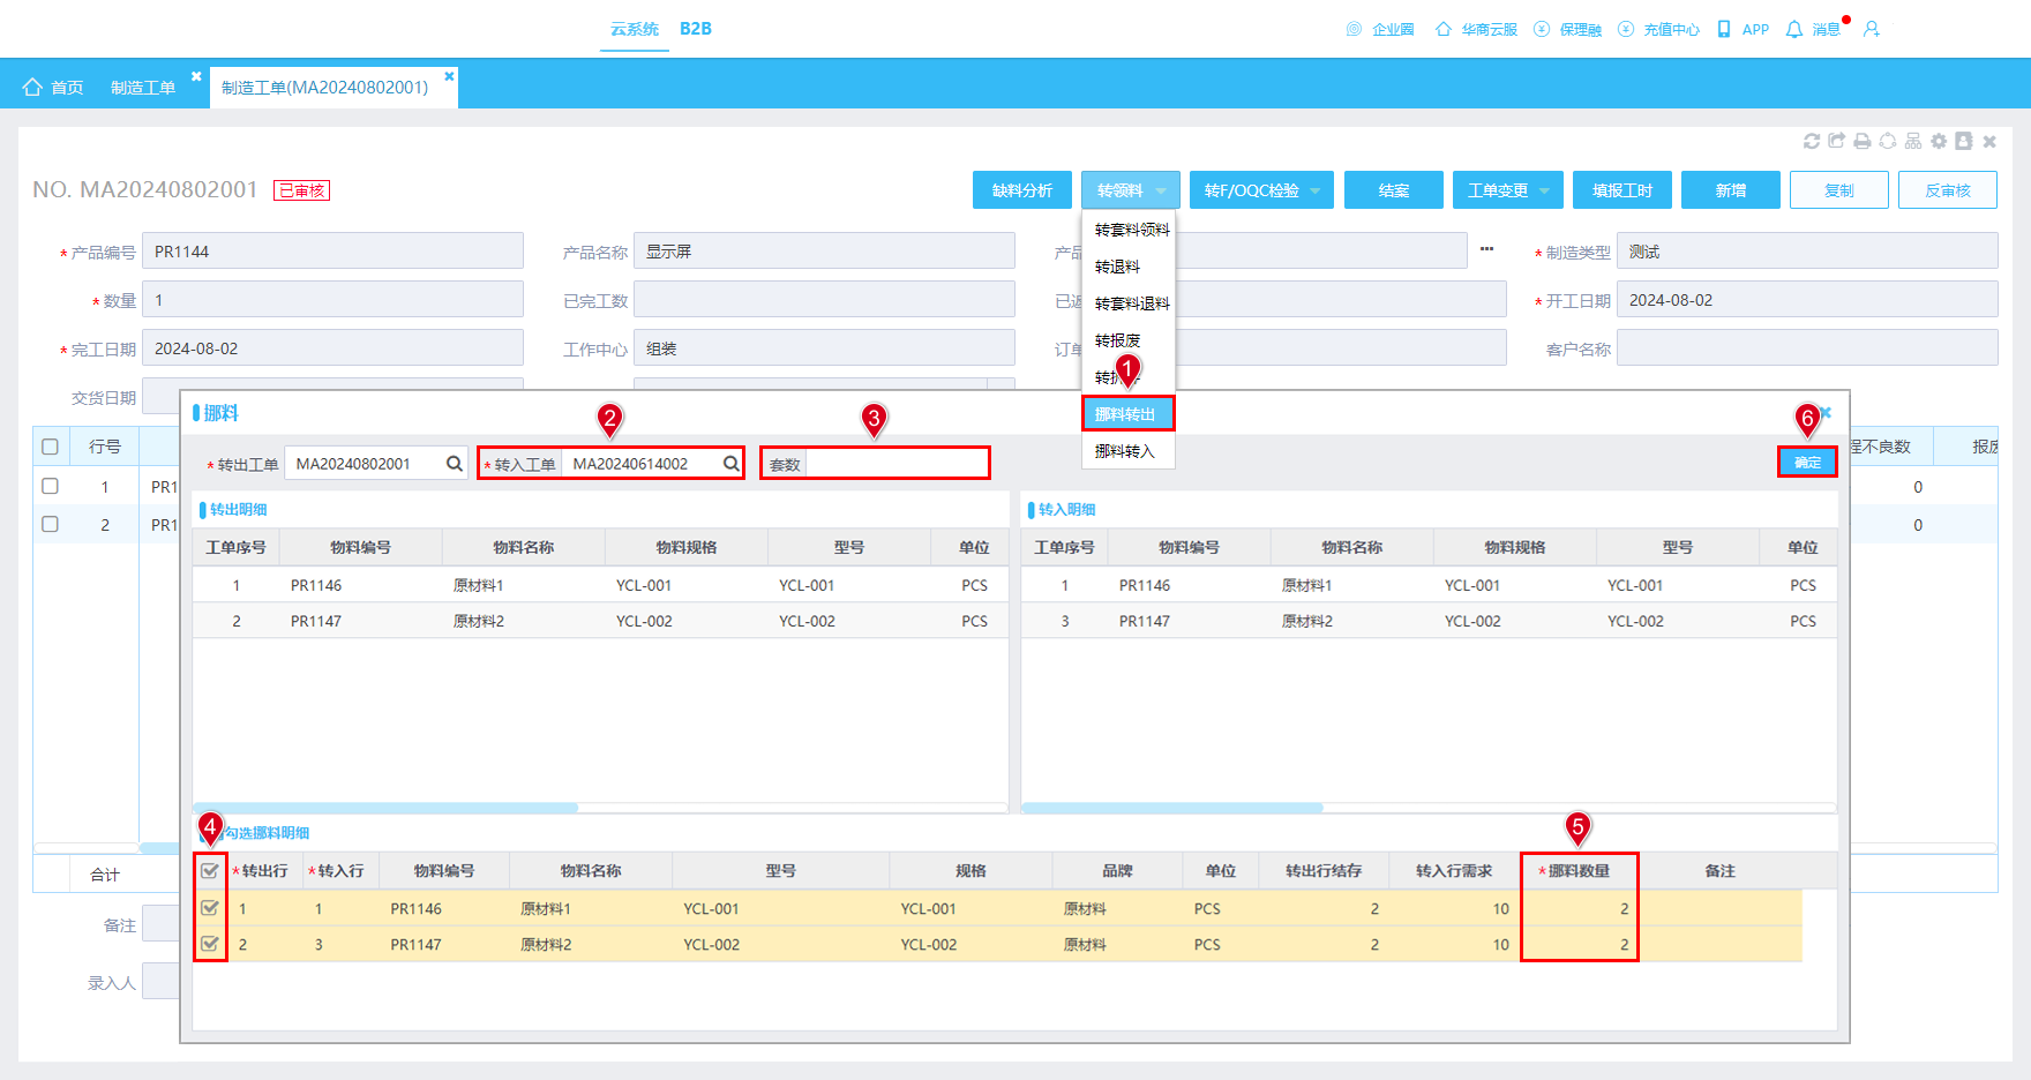
Task: Click the printer icon
Action: [x=1862, y=141]
